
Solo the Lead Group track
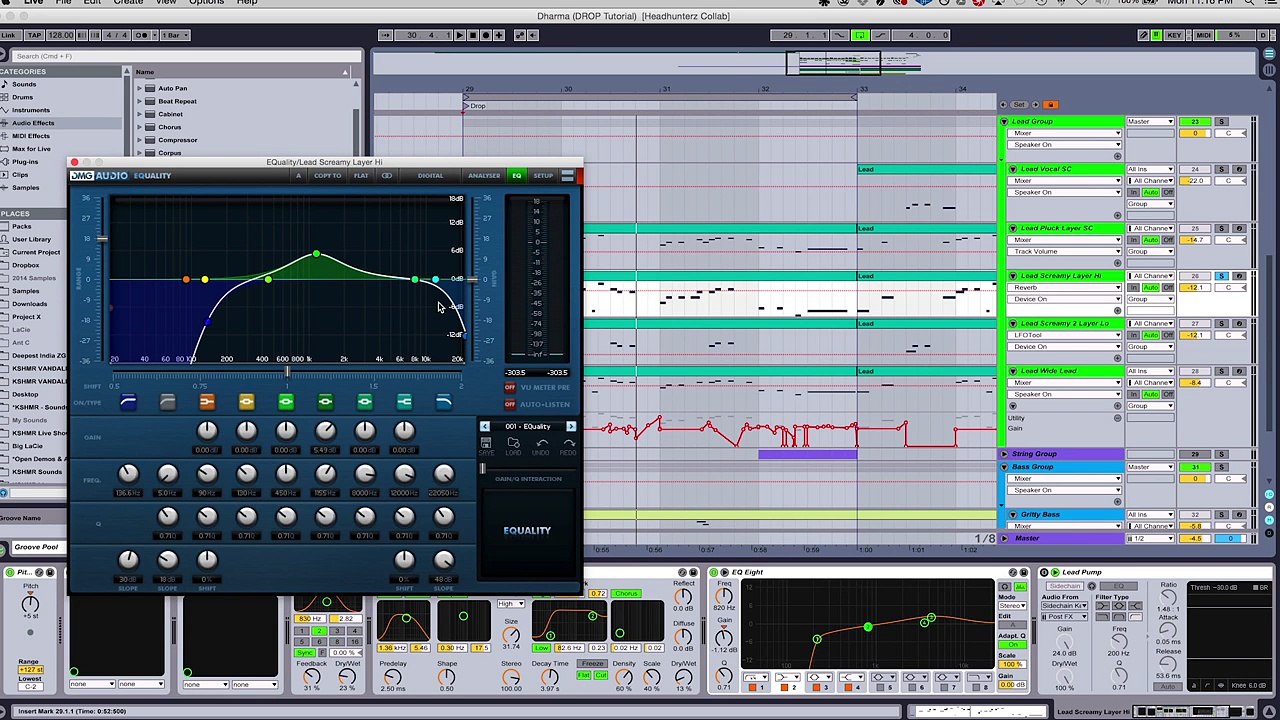[x=1221, y=122]
